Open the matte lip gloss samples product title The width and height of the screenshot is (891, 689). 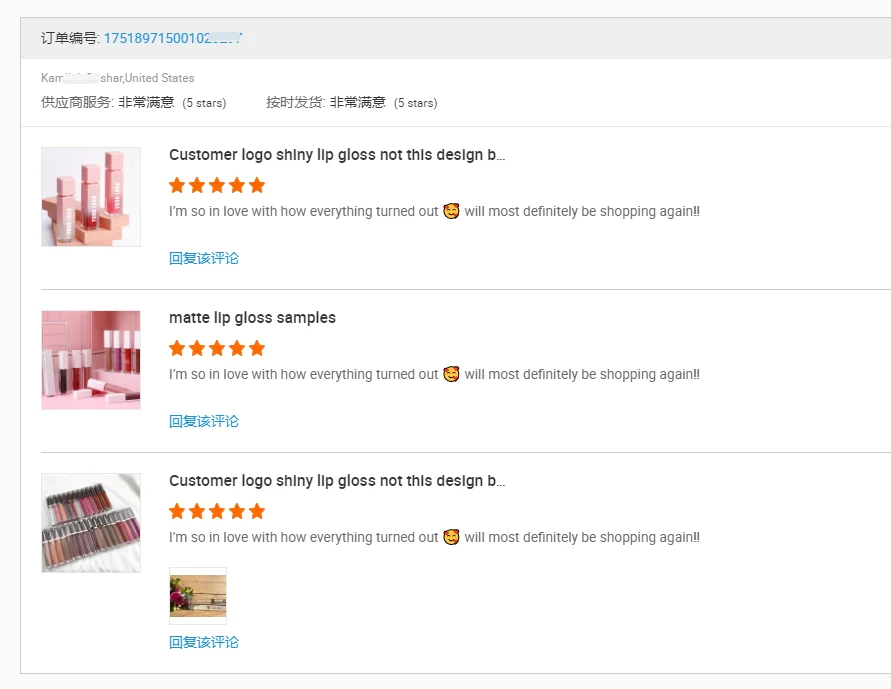(x=252, y=317)
